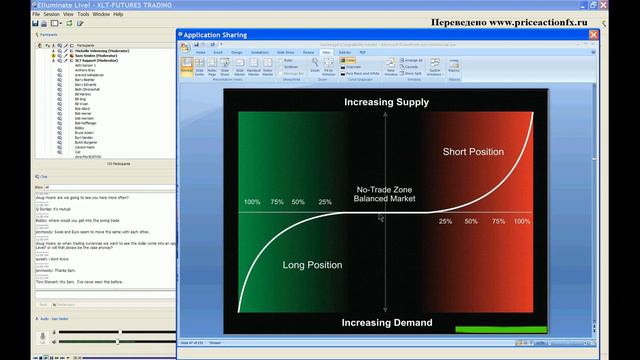Switch to the Insert ribbon tab
The width and height of the screenshot is (640, 360).
tap(218, 53)
